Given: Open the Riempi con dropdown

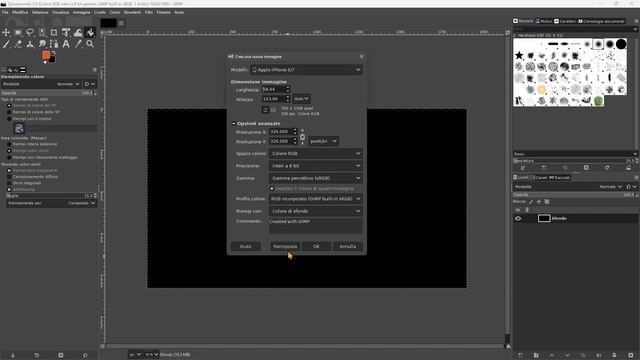Looking at the screenshot, I should pos(316,211).
